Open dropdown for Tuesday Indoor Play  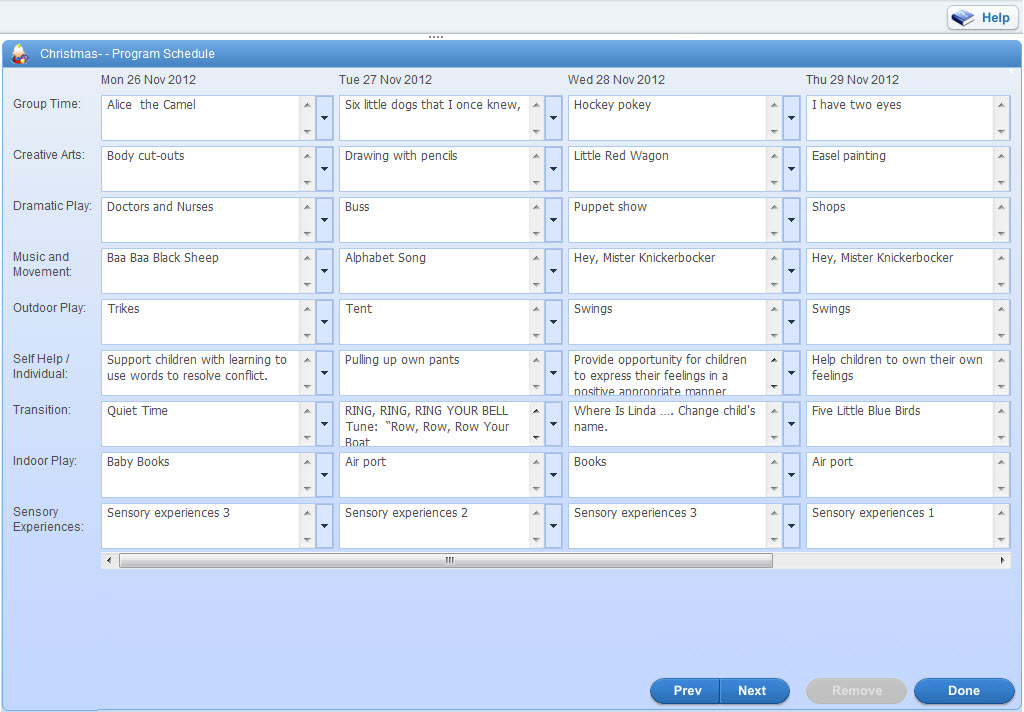coord(554,475)
